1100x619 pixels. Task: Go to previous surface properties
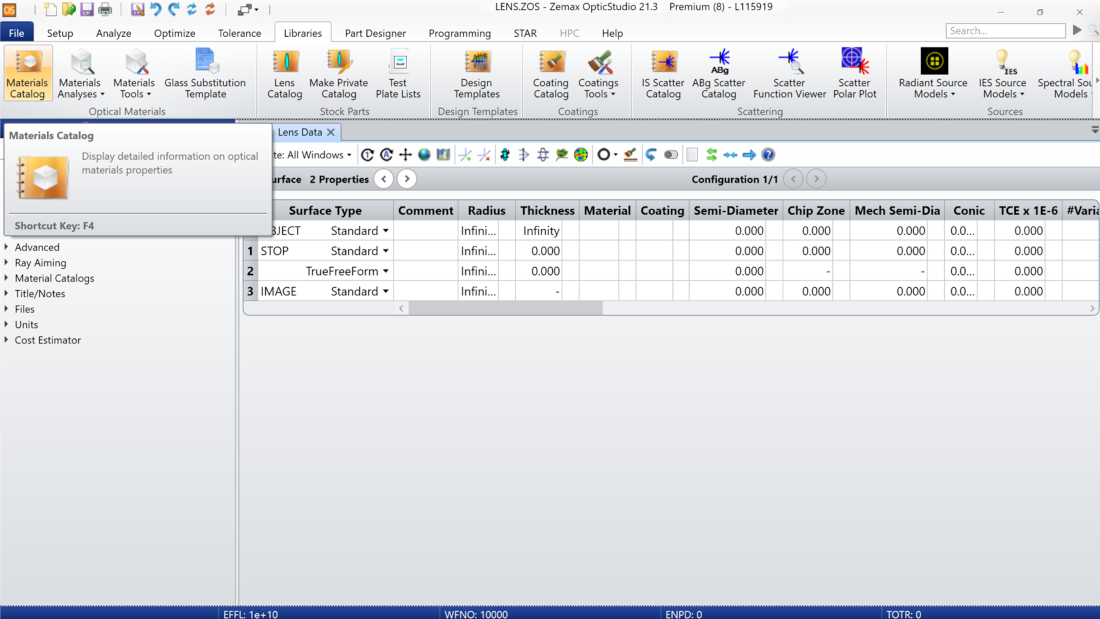click(x=384, y=179)
